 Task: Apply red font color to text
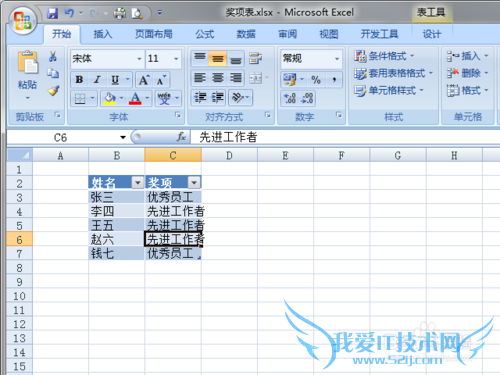(x=135, y=98)
